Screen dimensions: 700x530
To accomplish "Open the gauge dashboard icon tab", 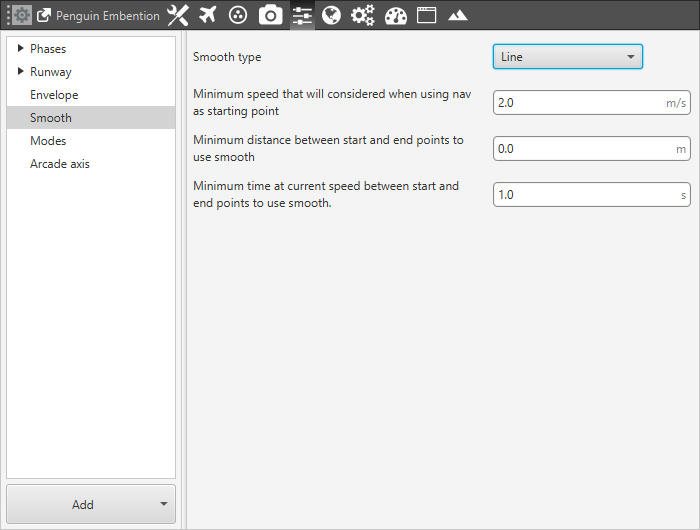I will (x=396, y=16).
